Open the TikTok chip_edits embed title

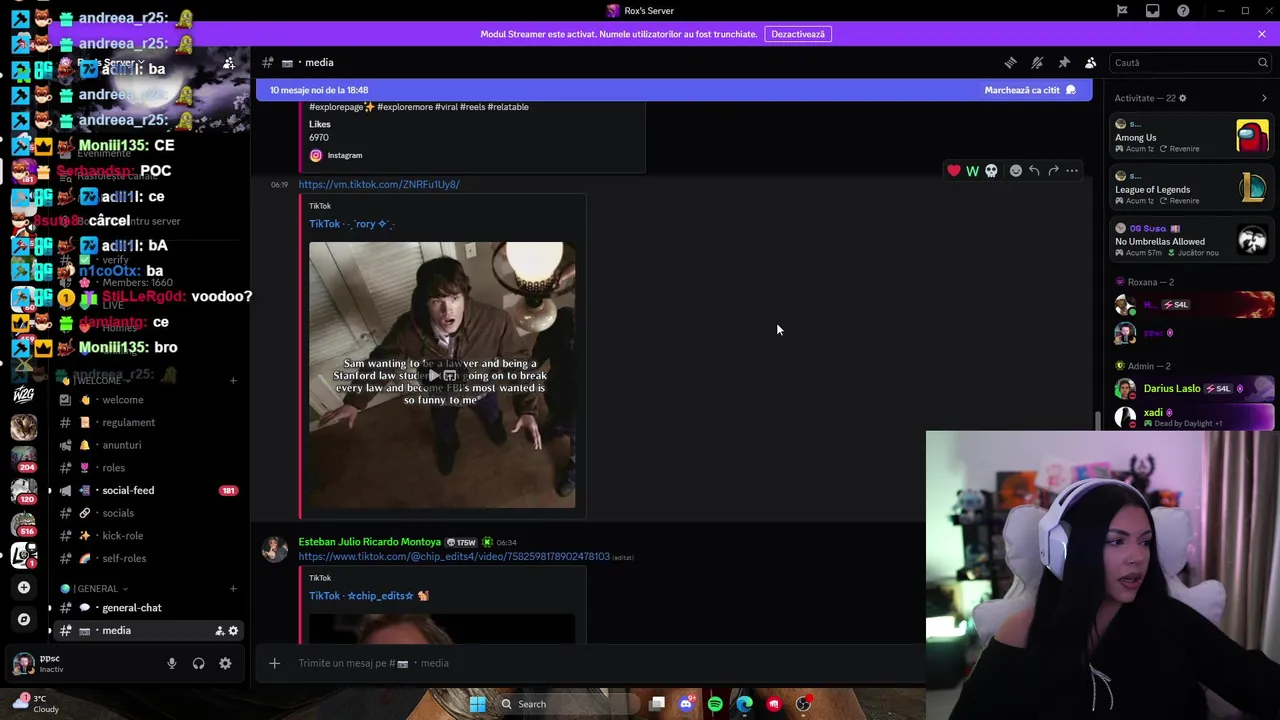point(369,596)
